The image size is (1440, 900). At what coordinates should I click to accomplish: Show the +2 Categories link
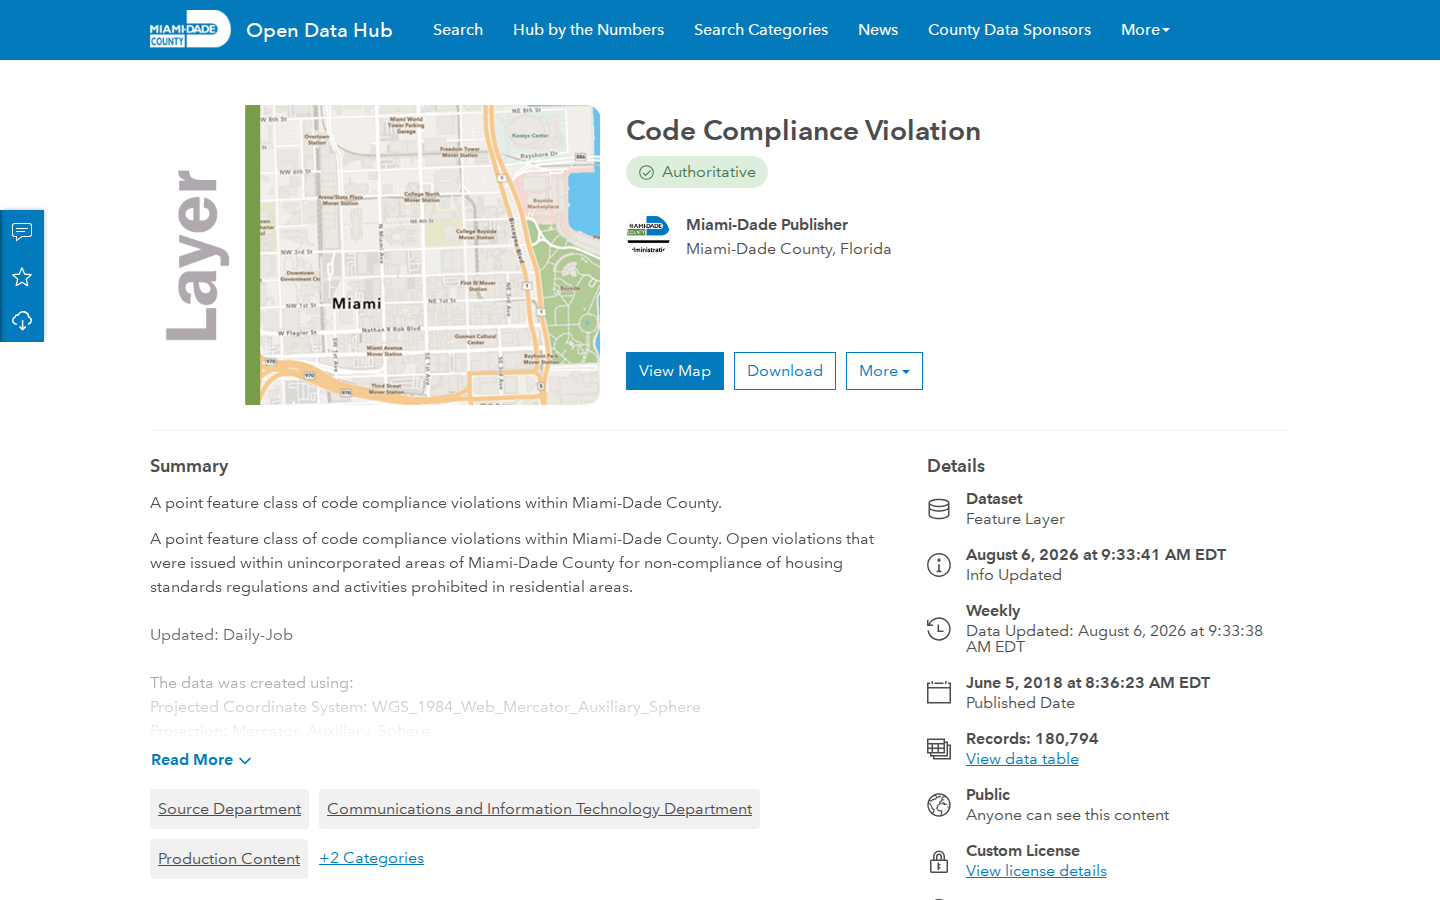pos(371,858)
